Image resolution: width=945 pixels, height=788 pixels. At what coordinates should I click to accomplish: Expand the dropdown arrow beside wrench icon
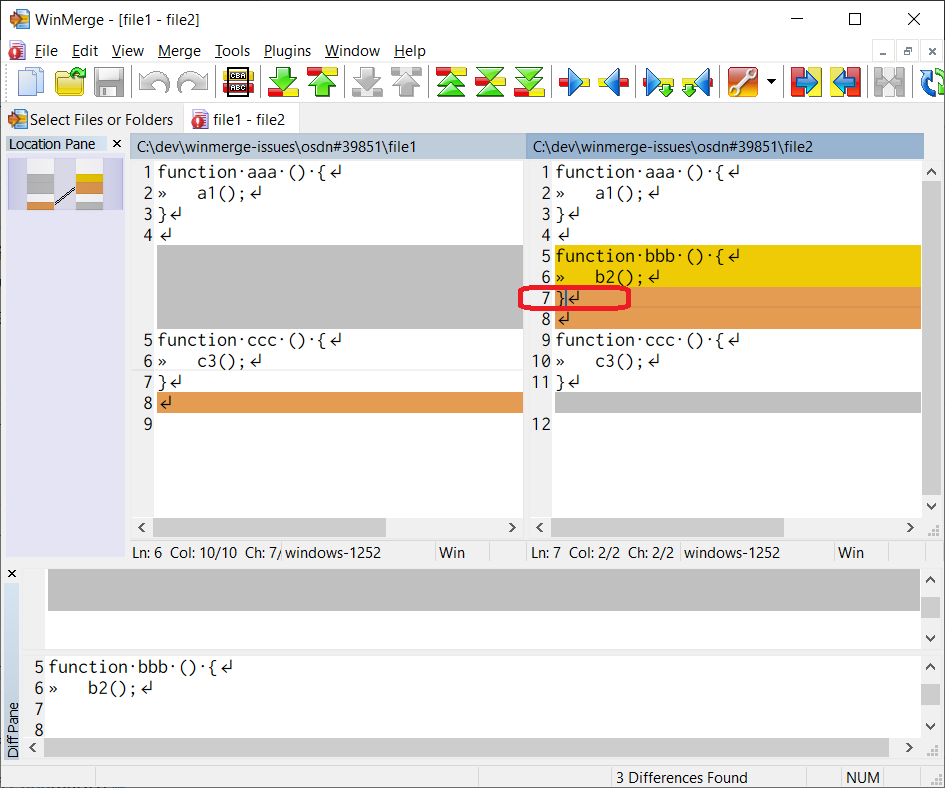[771, 83]
